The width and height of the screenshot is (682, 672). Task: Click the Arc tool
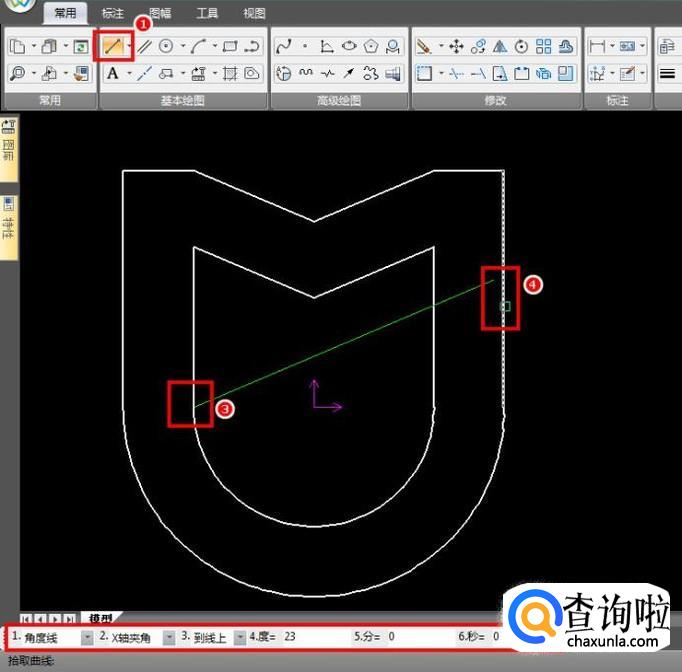(200, 46)
